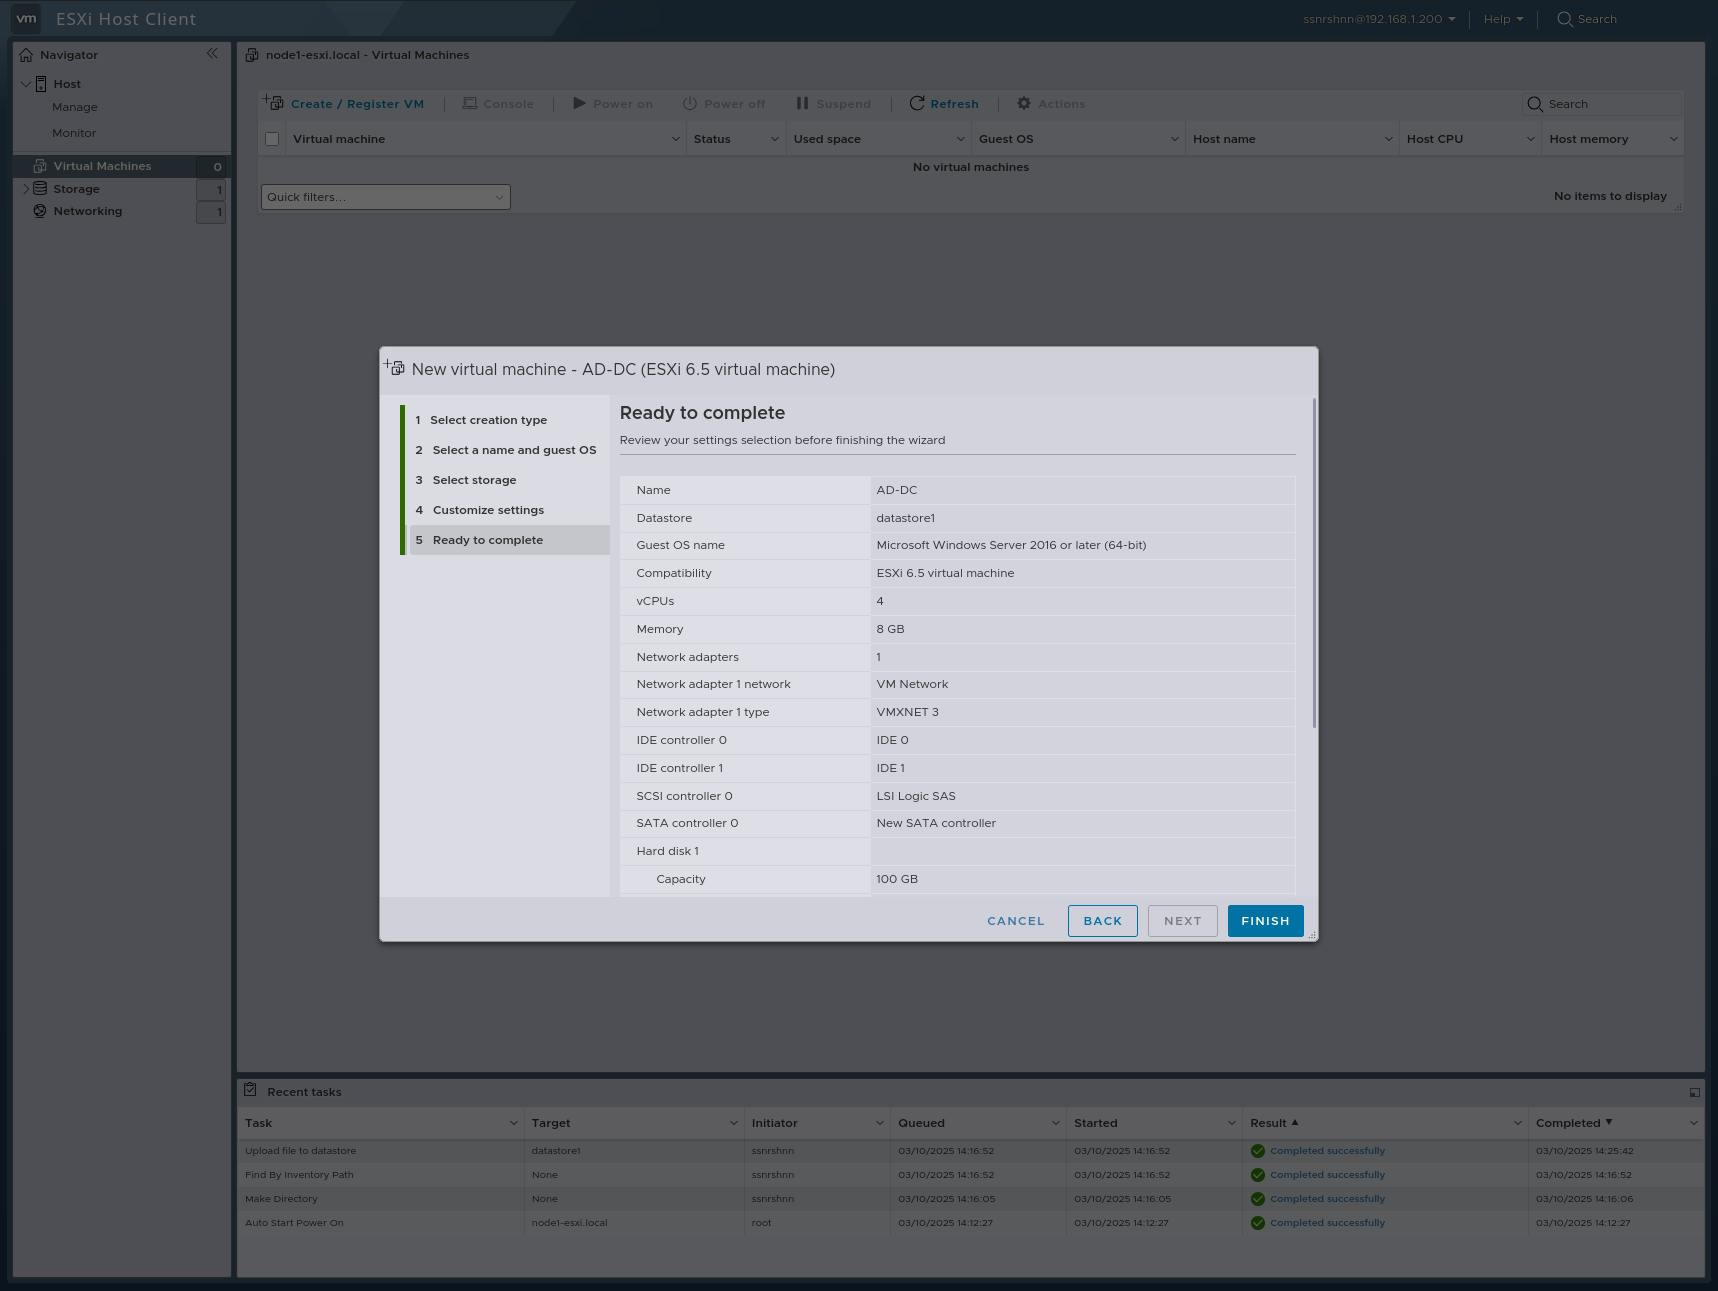Select Networking in the Navigator
This screenshot has width=1718, height=1291.
[x=88, y=211]
